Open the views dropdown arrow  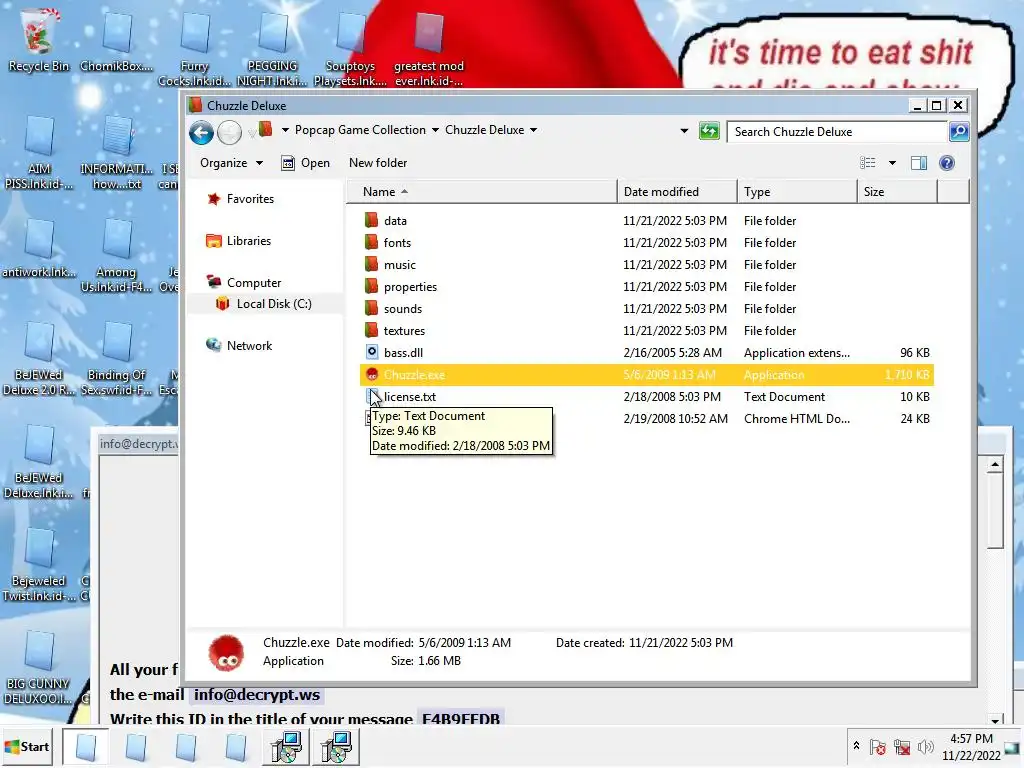(892, 163)
